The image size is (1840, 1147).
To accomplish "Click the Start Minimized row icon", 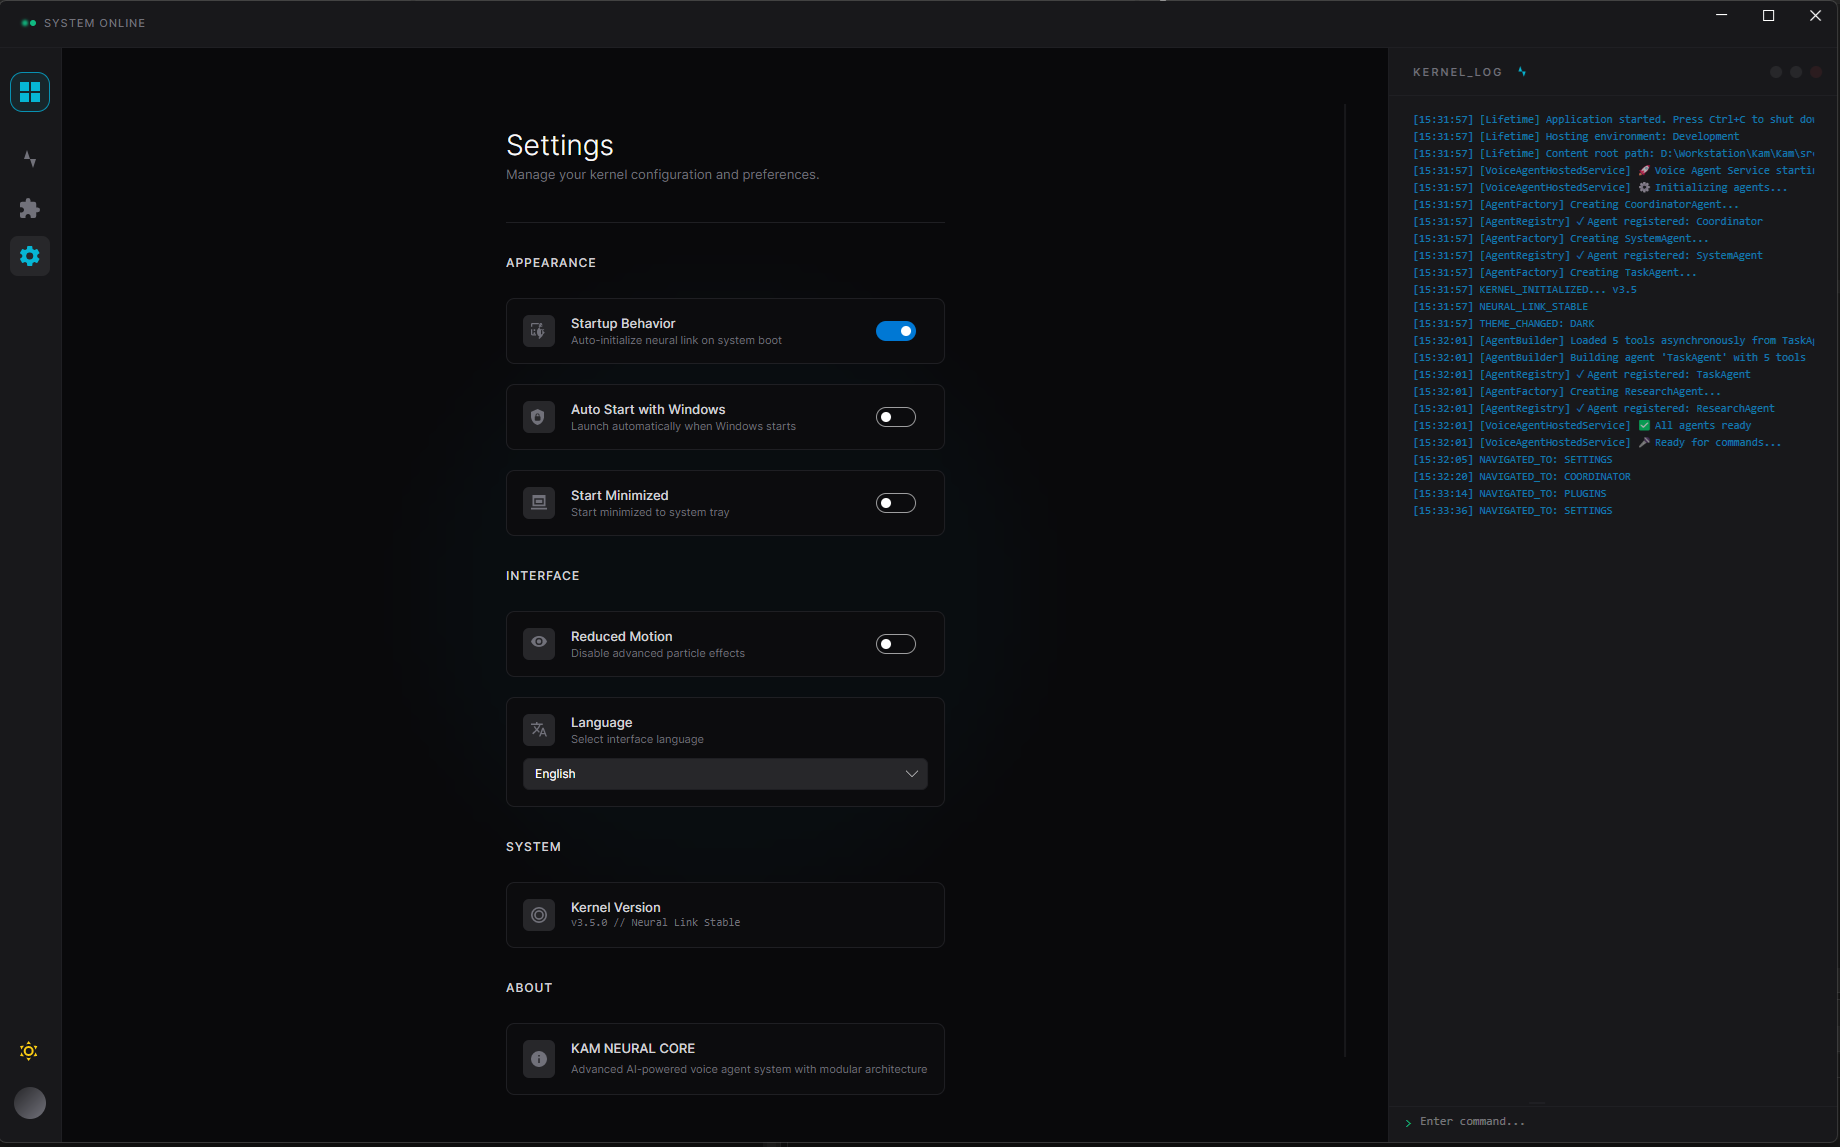I will click(x=539, y=503).
